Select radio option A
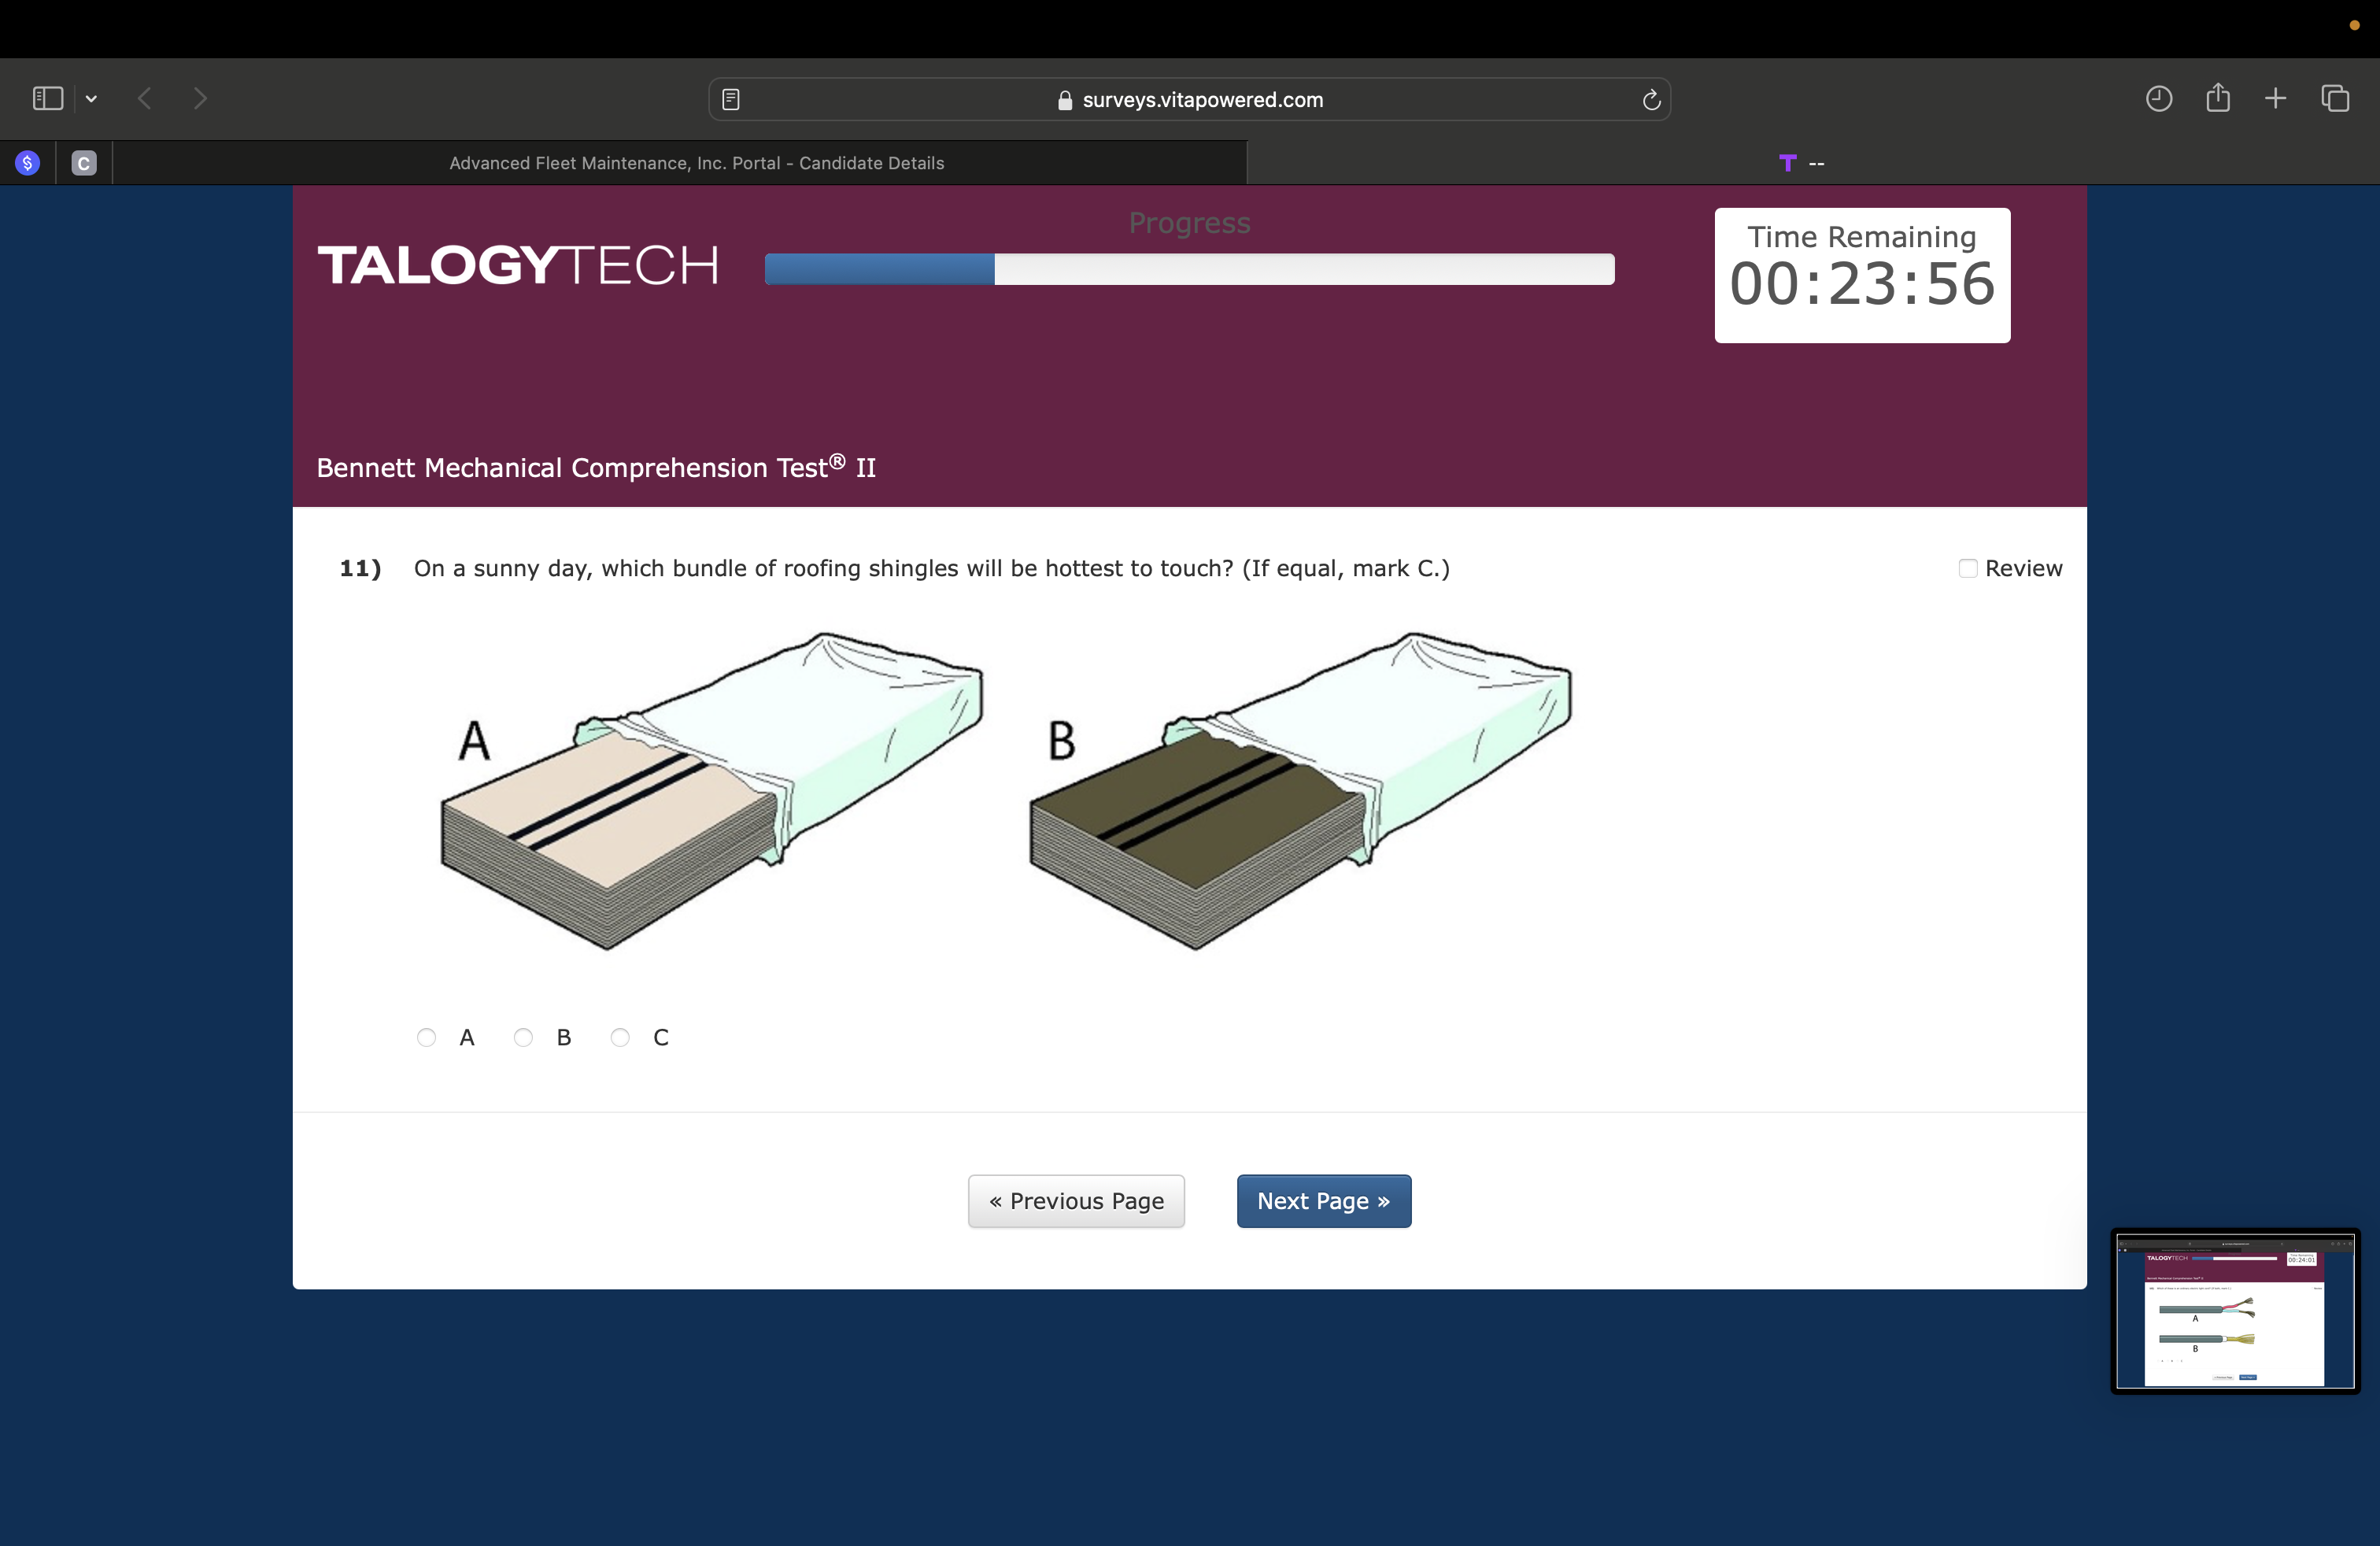The height and width of the screenshot is (1546, 2380). [x=426, y=1037]
